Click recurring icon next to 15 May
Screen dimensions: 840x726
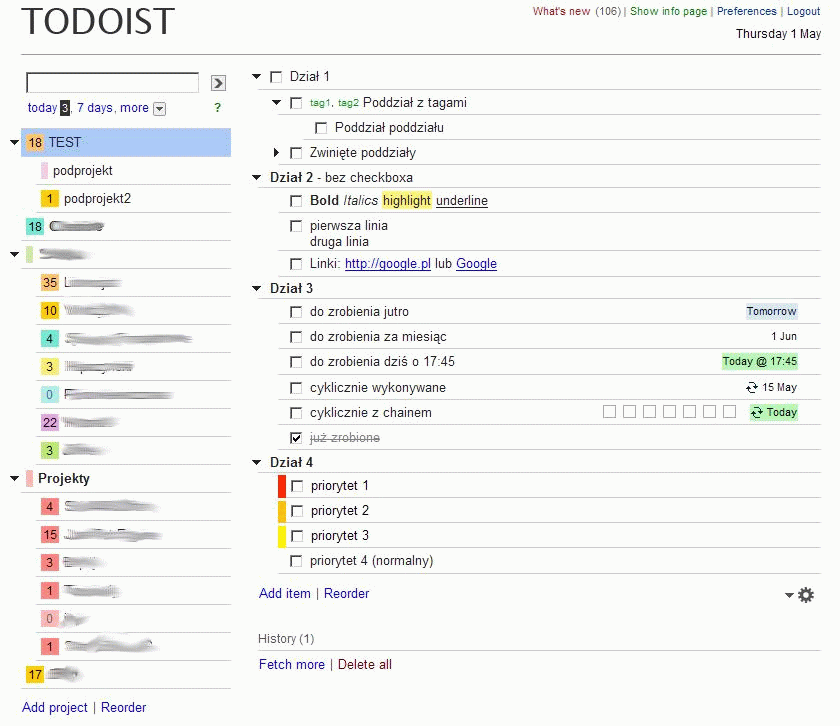[x=752, y=387]
